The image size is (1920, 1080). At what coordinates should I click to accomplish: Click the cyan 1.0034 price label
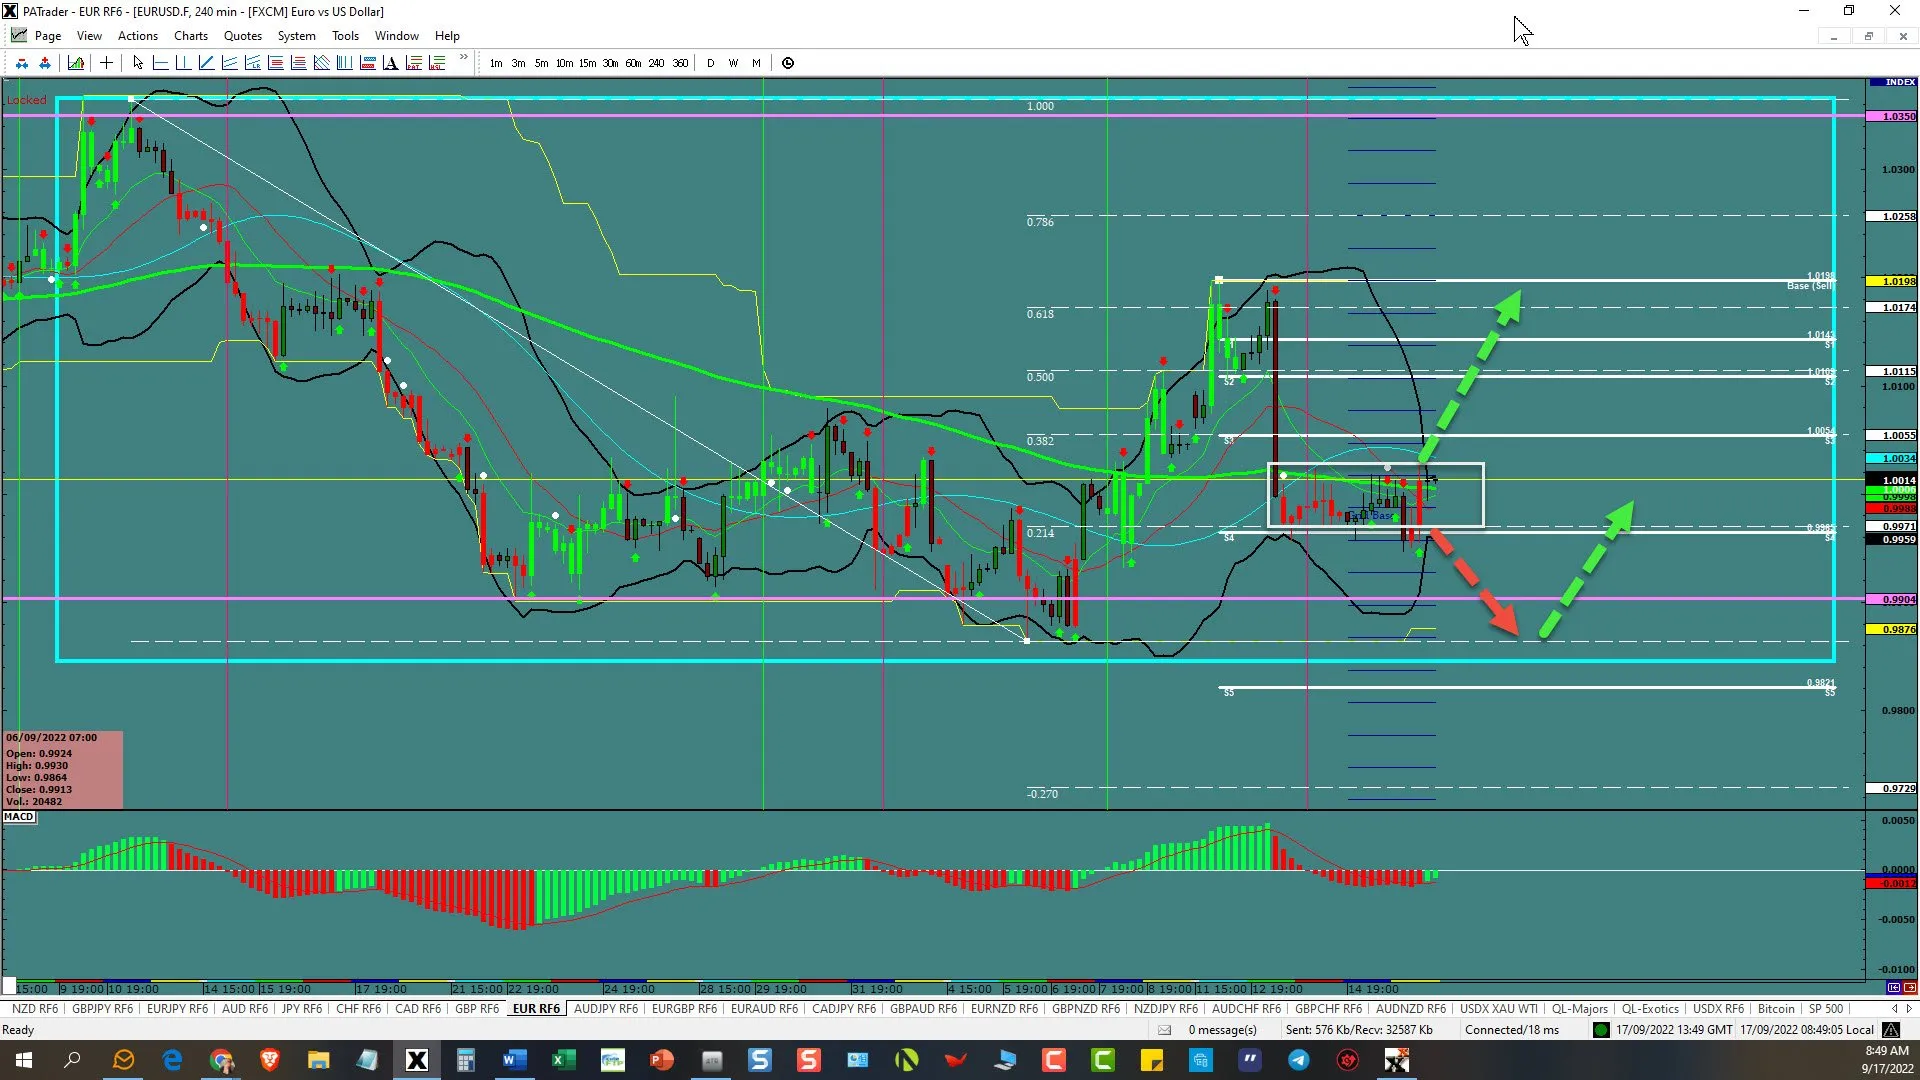(1892, 458)
